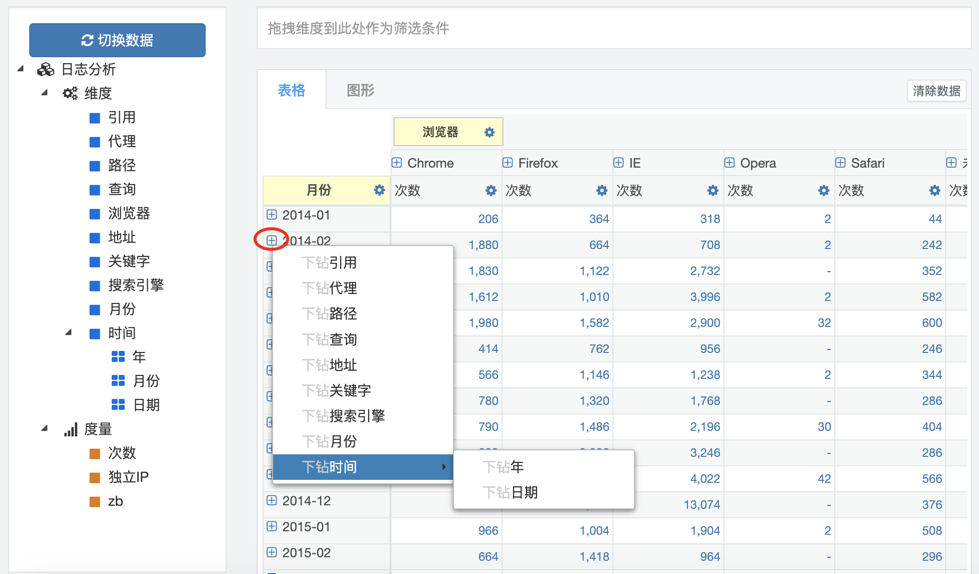Screen dimensions: 979x574
Task: Collapse the 时间 tree node
Action: point(69,332)
